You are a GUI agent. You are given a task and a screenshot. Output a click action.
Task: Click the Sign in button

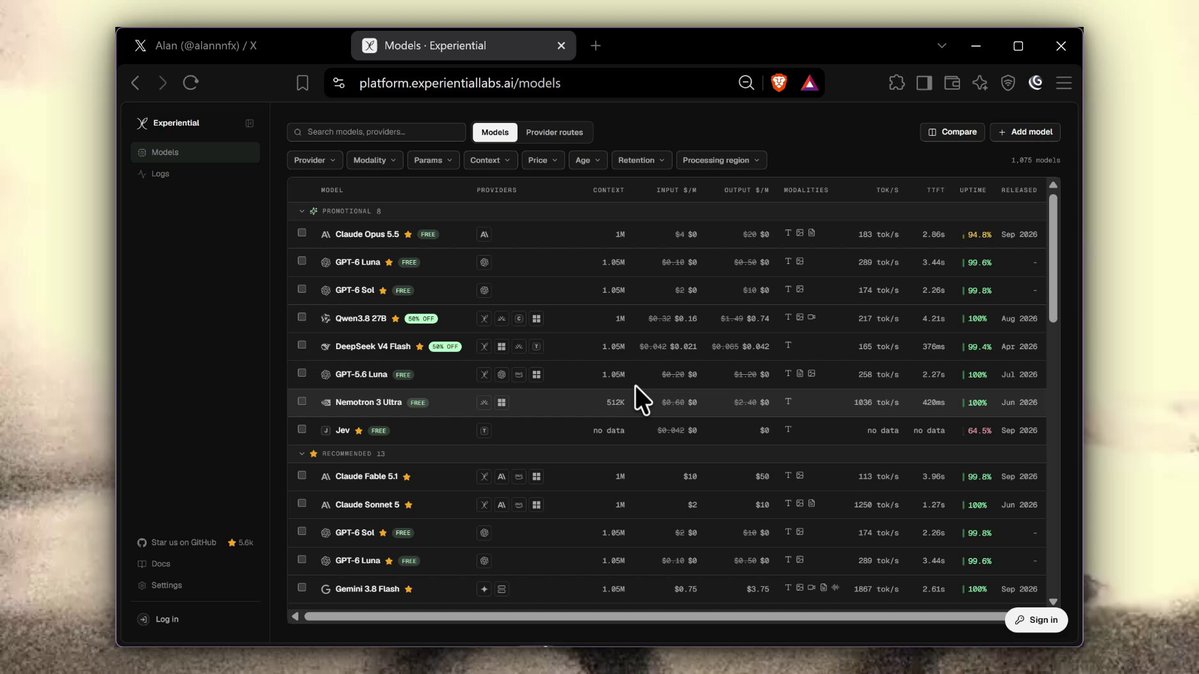pos(1036,620)
